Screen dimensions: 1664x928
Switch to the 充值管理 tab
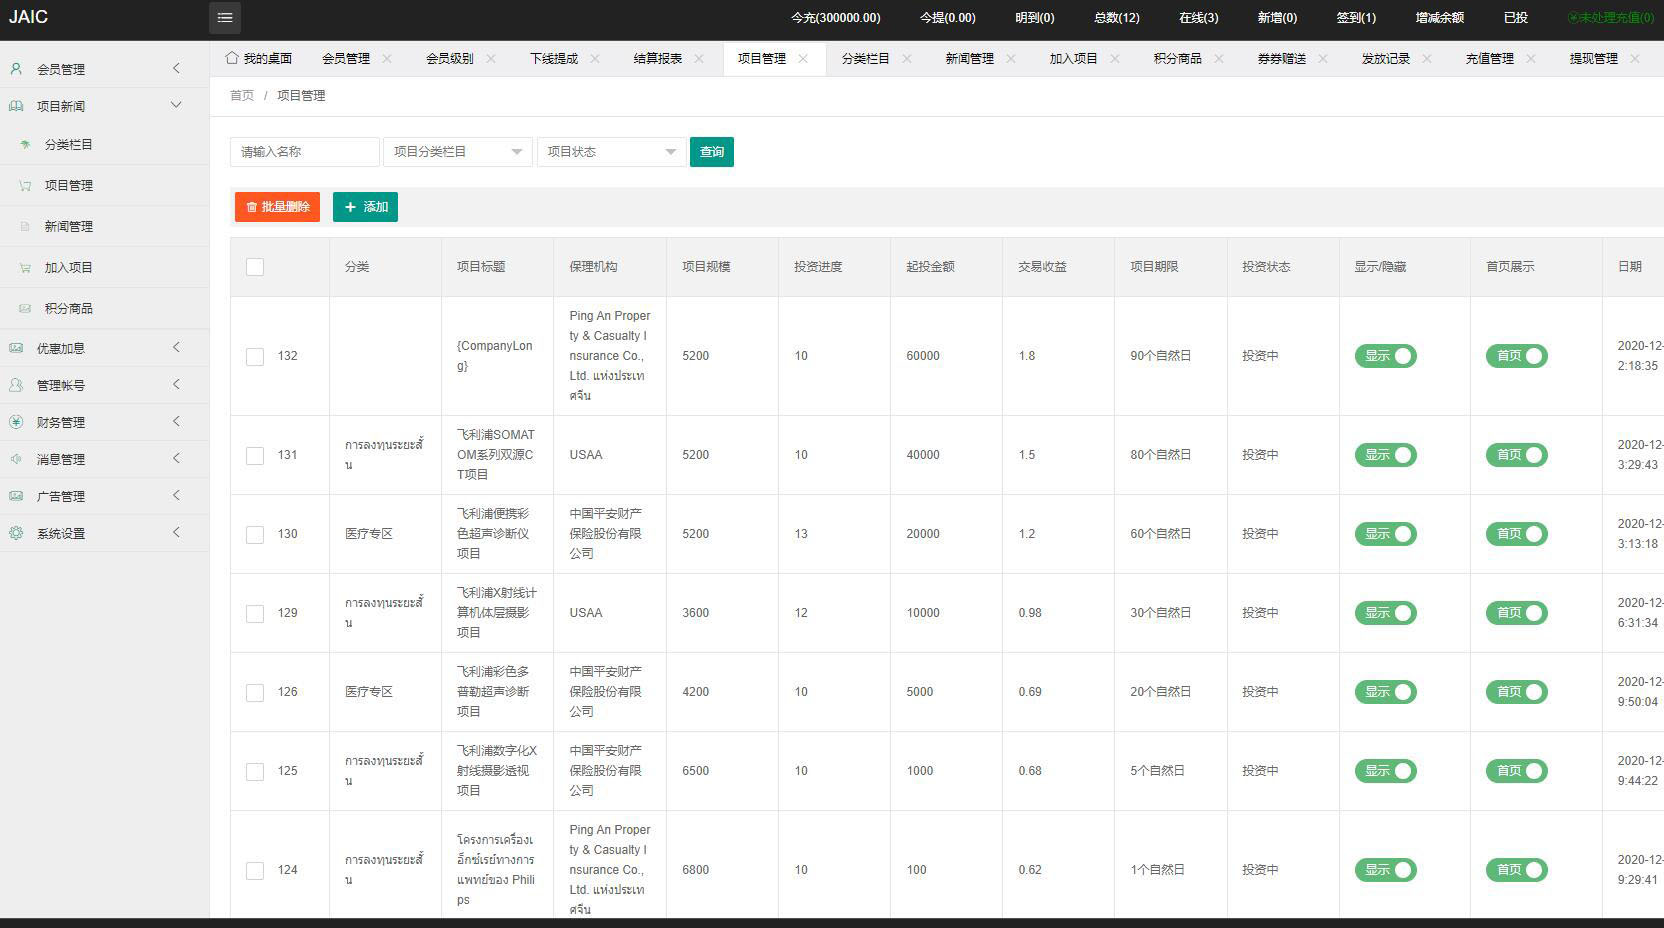[1489, 59]
